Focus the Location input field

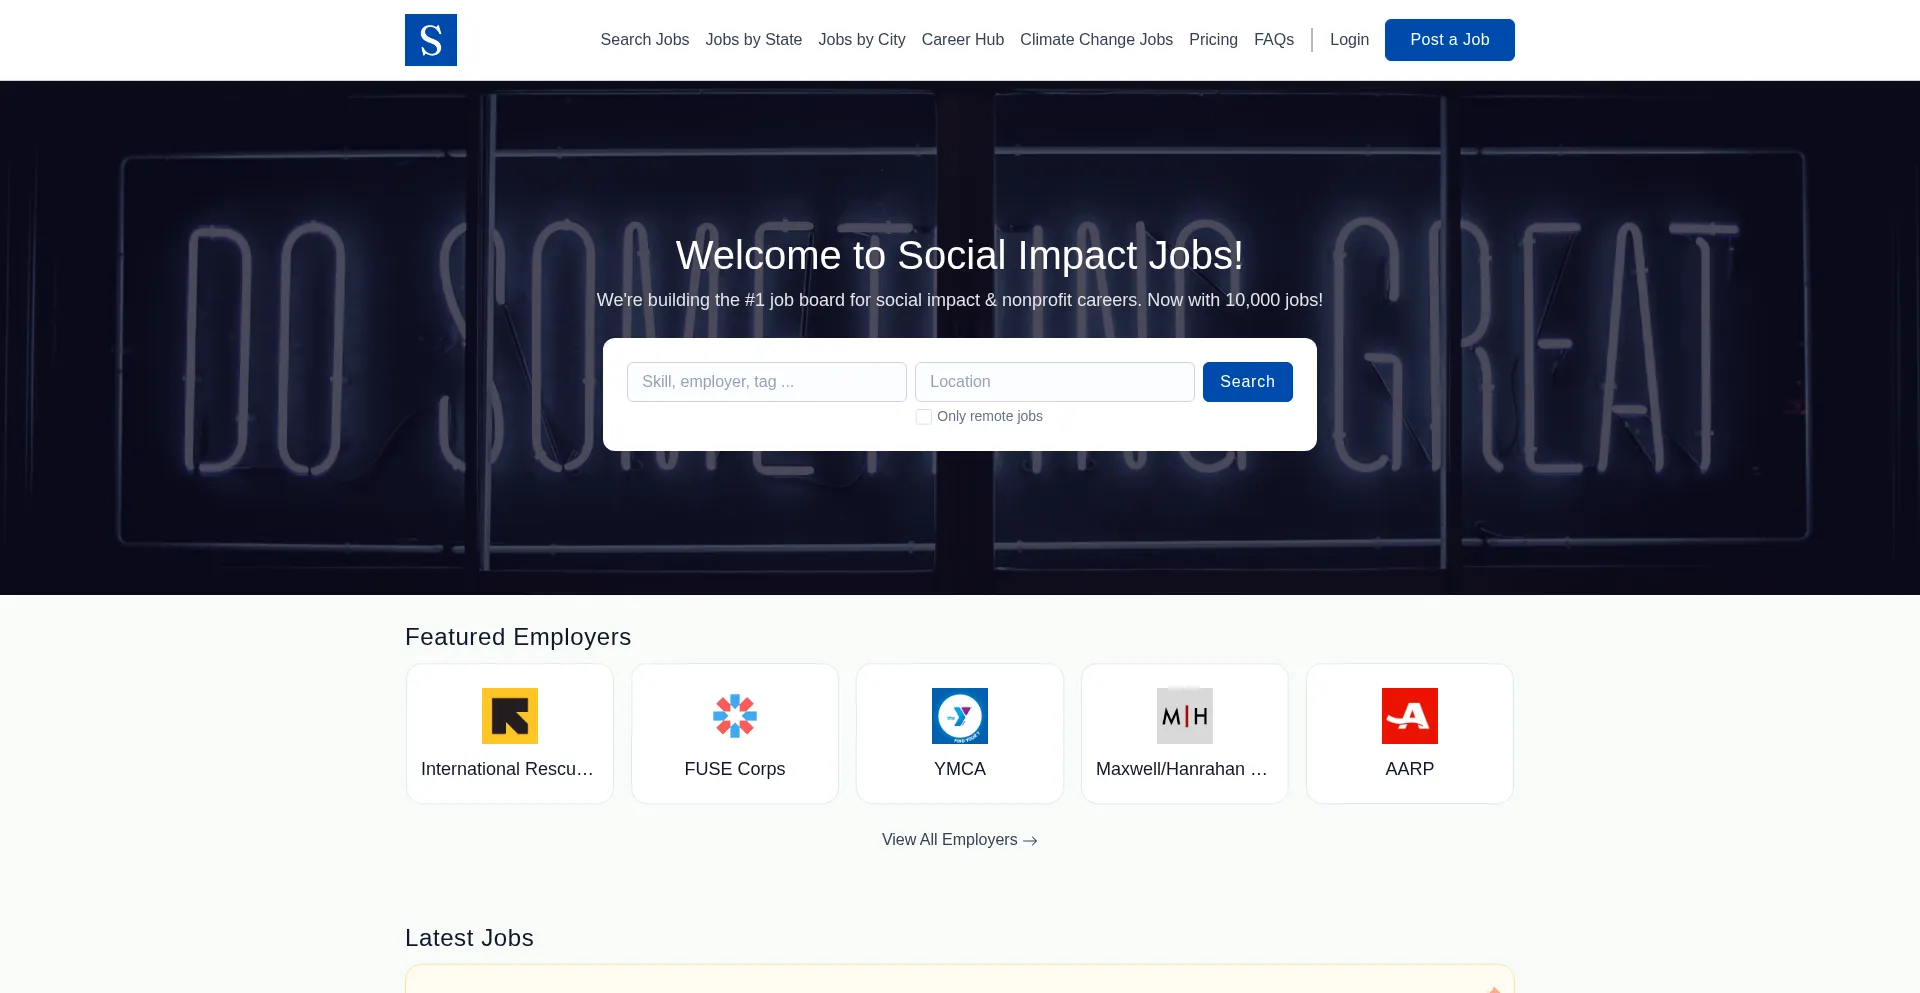pos(1055,382)
